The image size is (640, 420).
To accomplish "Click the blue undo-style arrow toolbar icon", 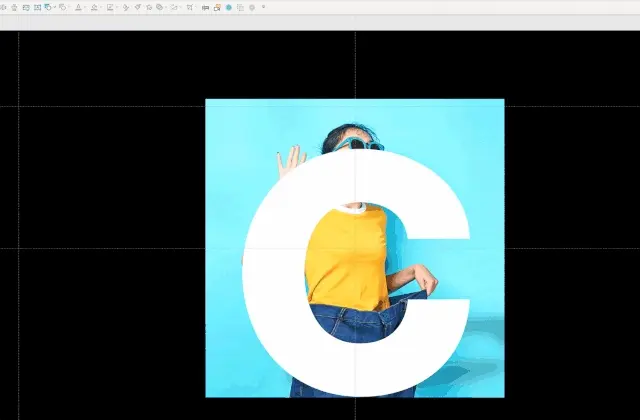I will point(48,7).
